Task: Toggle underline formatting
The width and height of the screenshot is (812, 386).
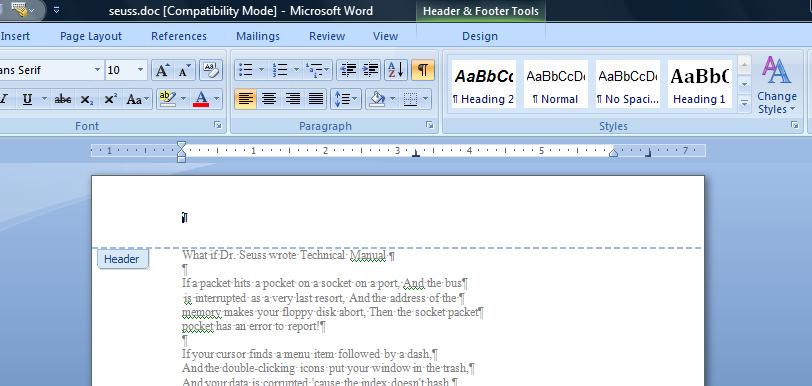Action: pos(27,99)
